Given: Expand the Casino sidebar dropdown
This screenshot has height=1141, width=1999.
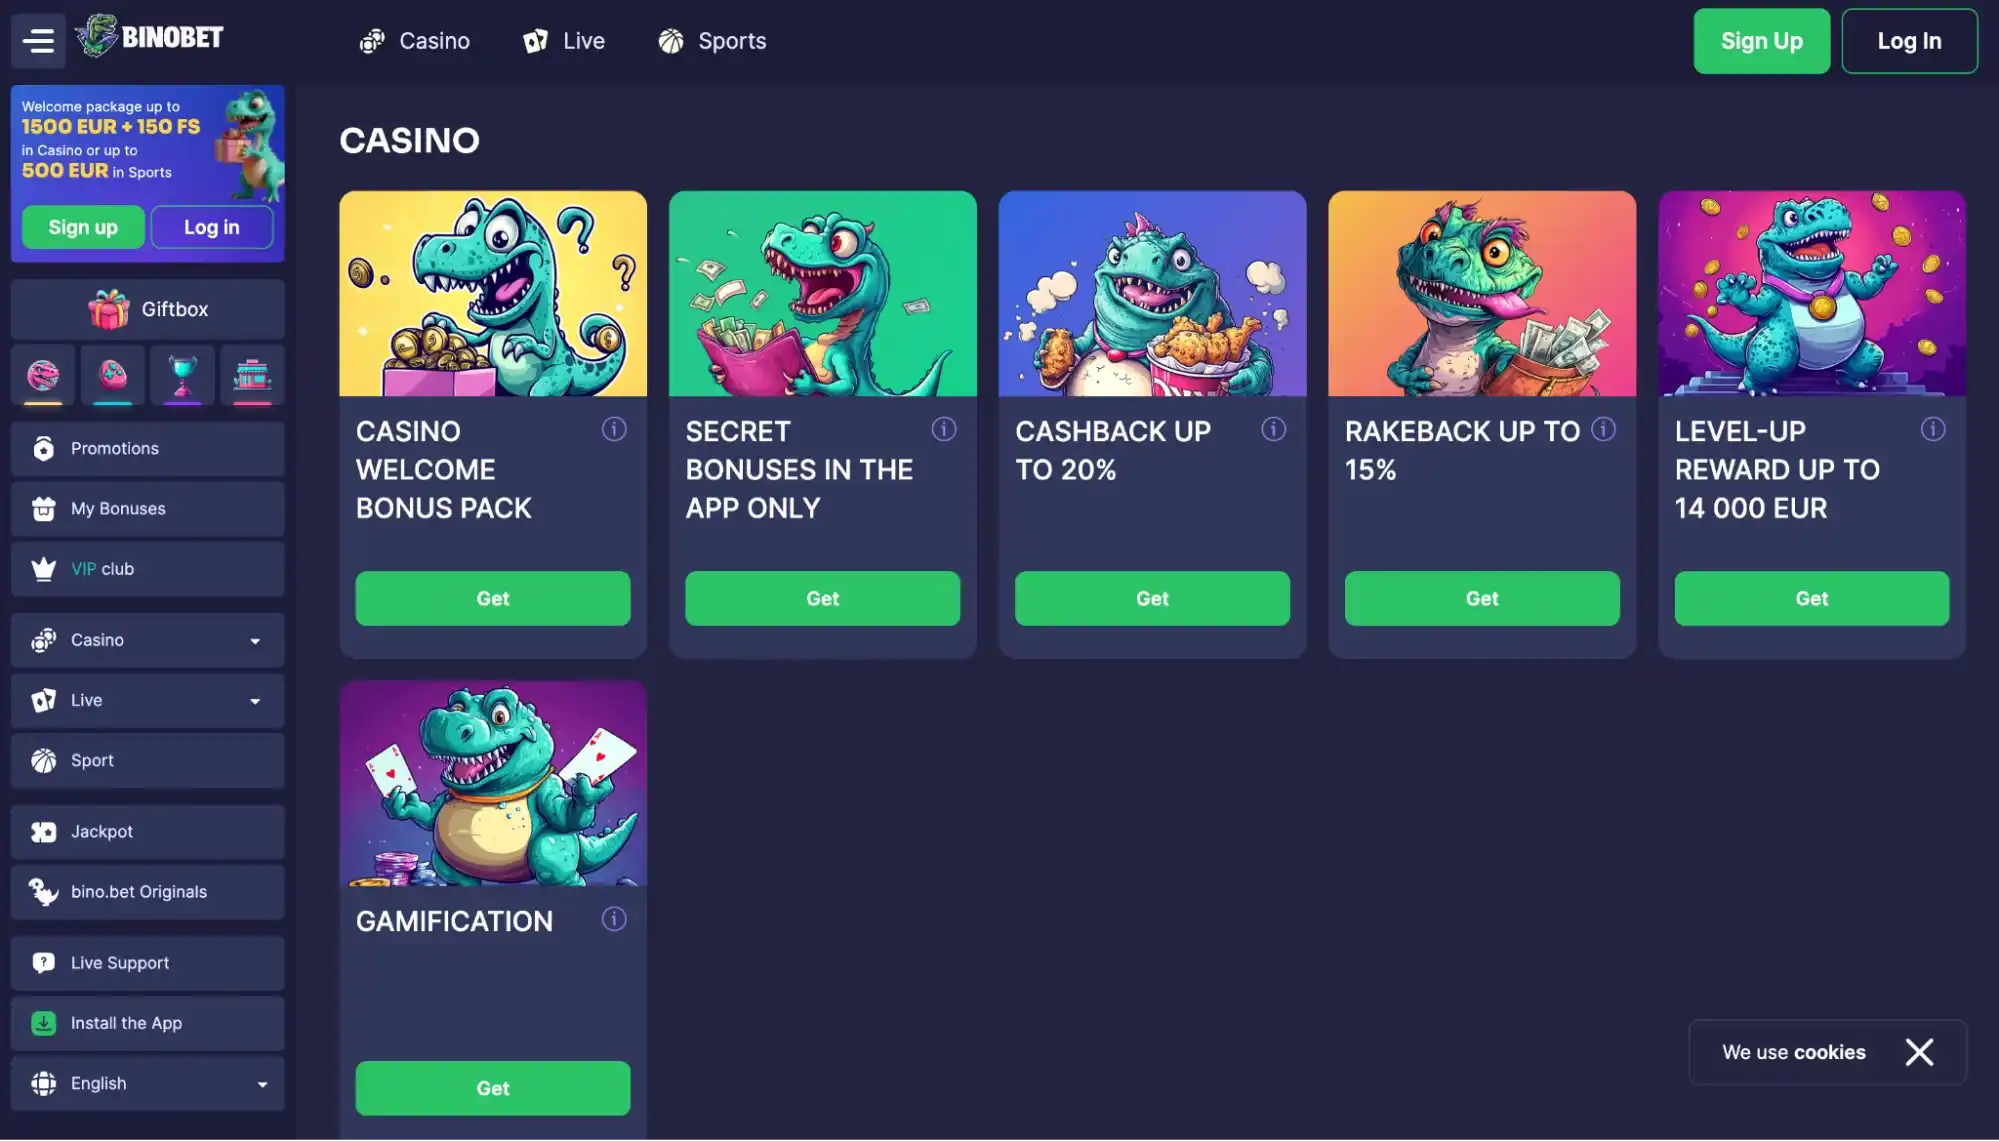Looking at the screenshot, I should click(x=148, y=640).
